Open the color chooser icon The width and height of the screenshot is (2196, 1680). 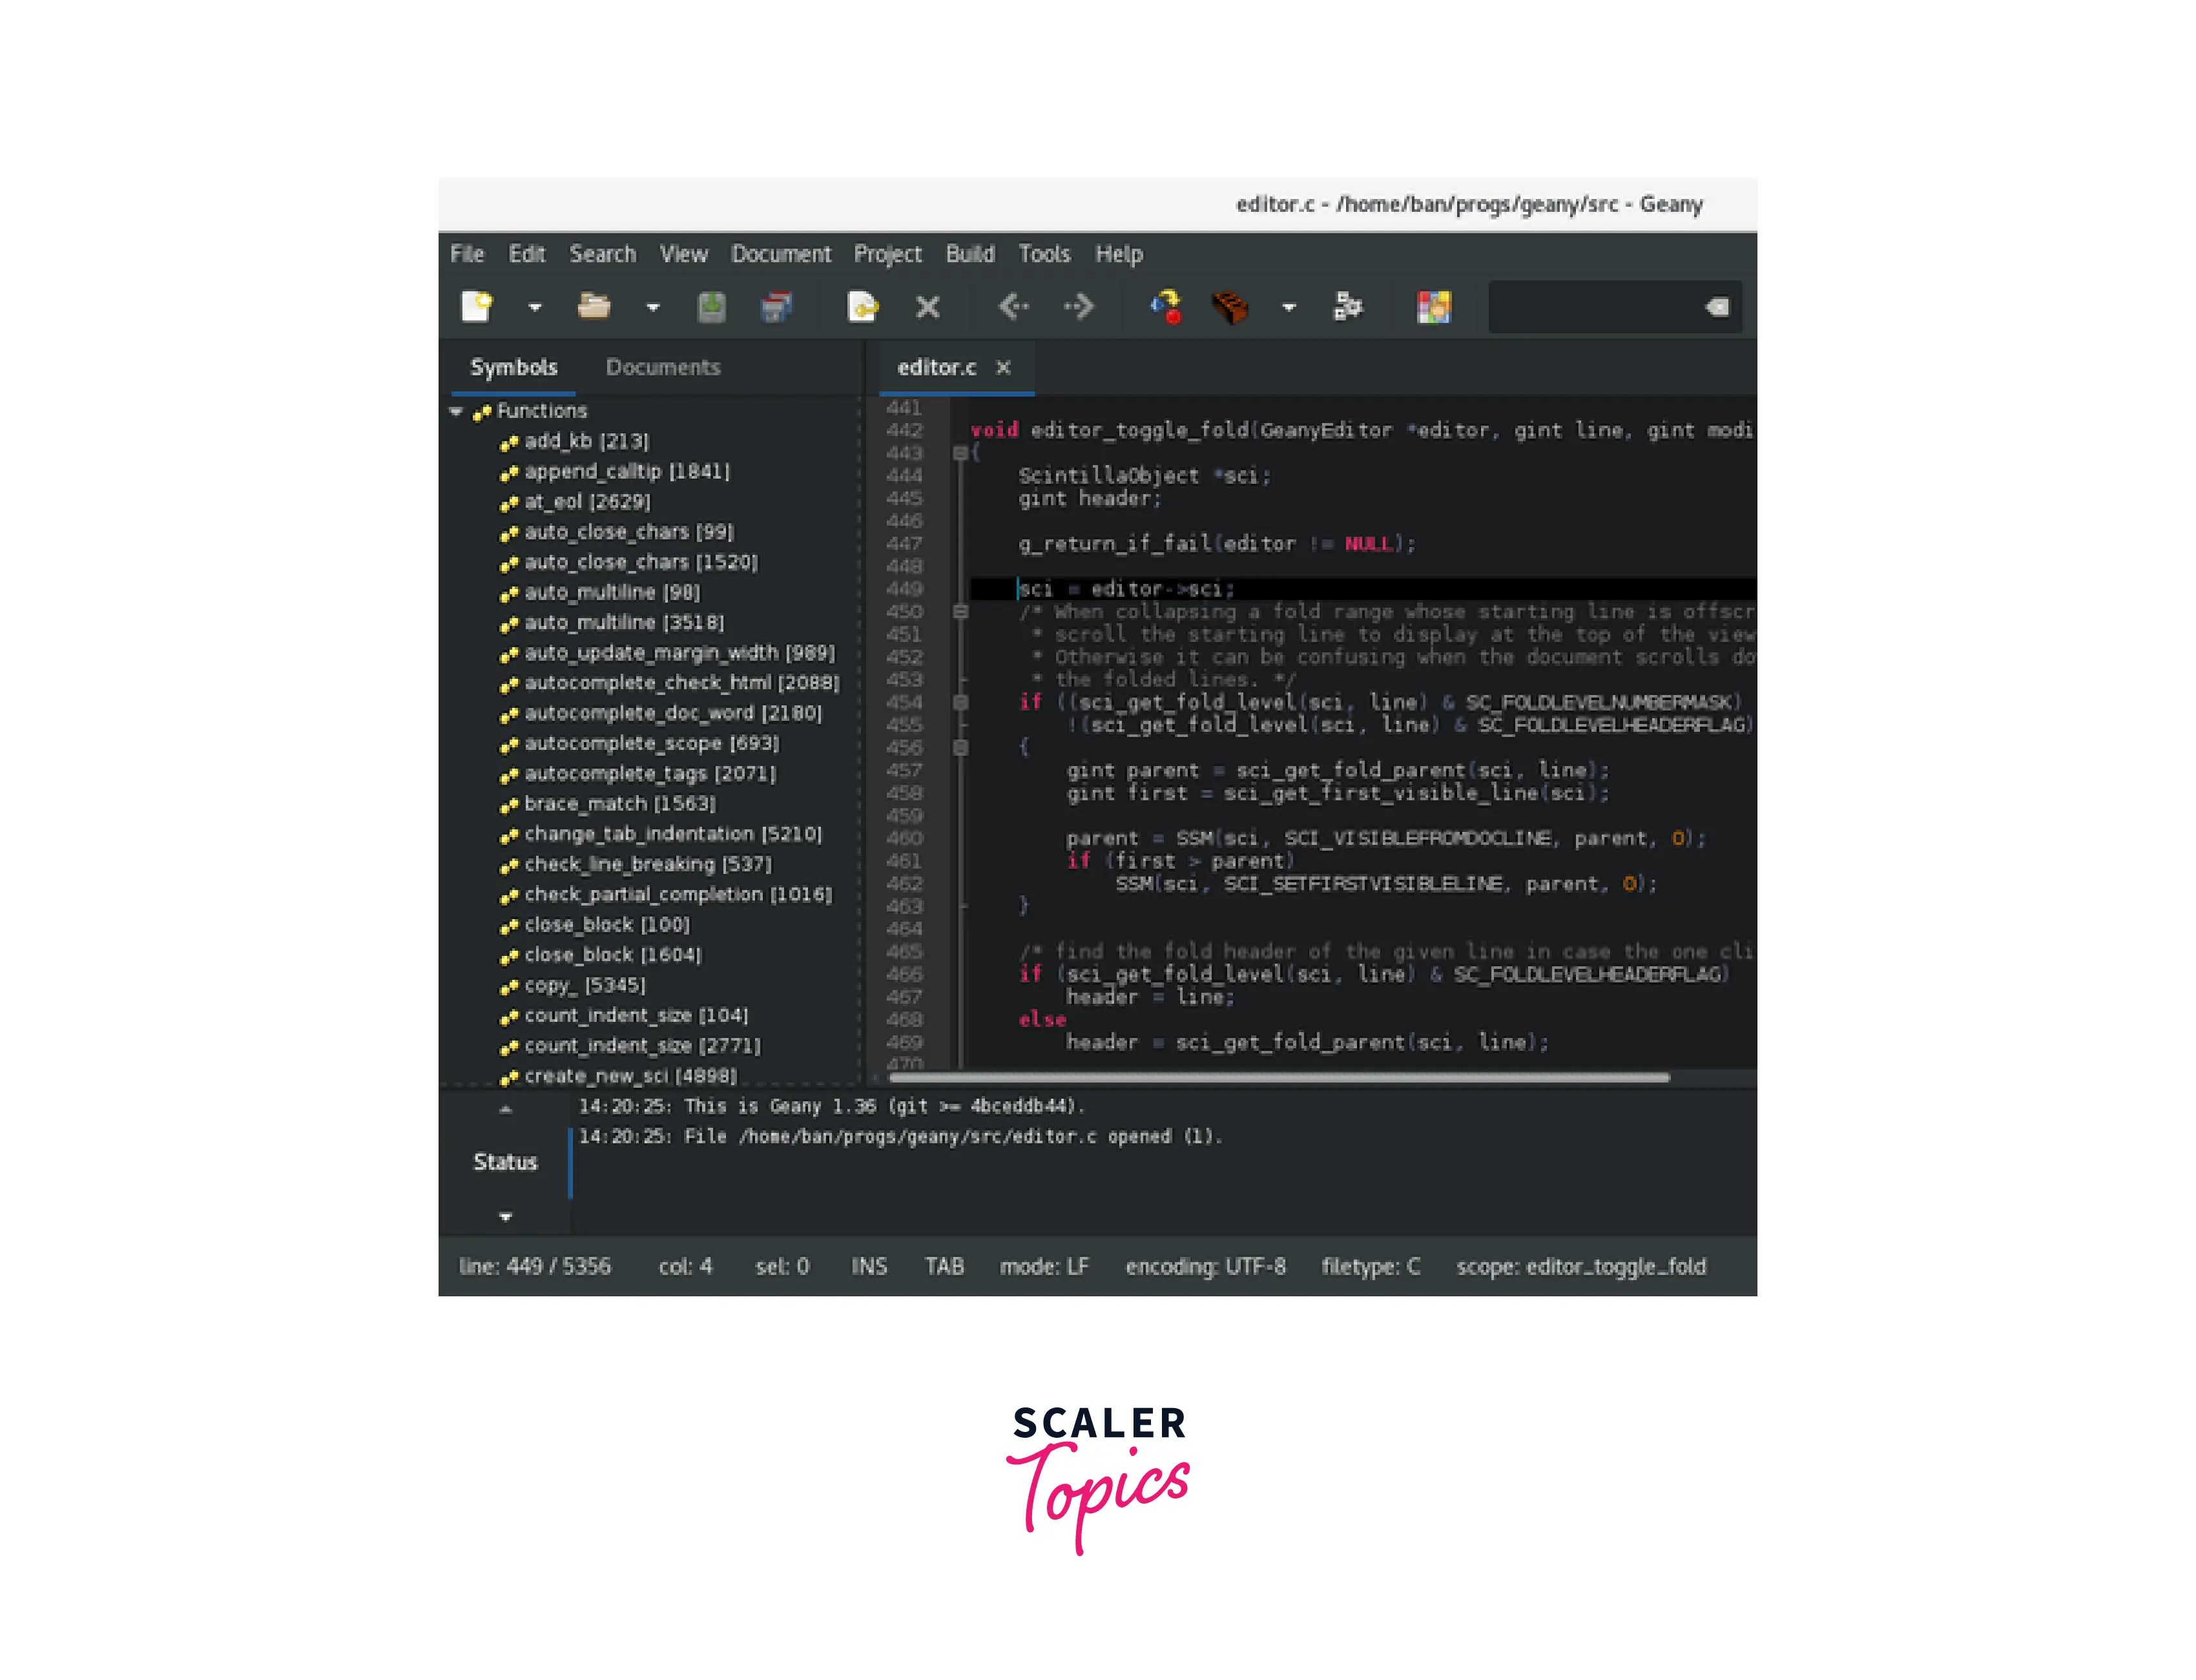[1433, 307]
